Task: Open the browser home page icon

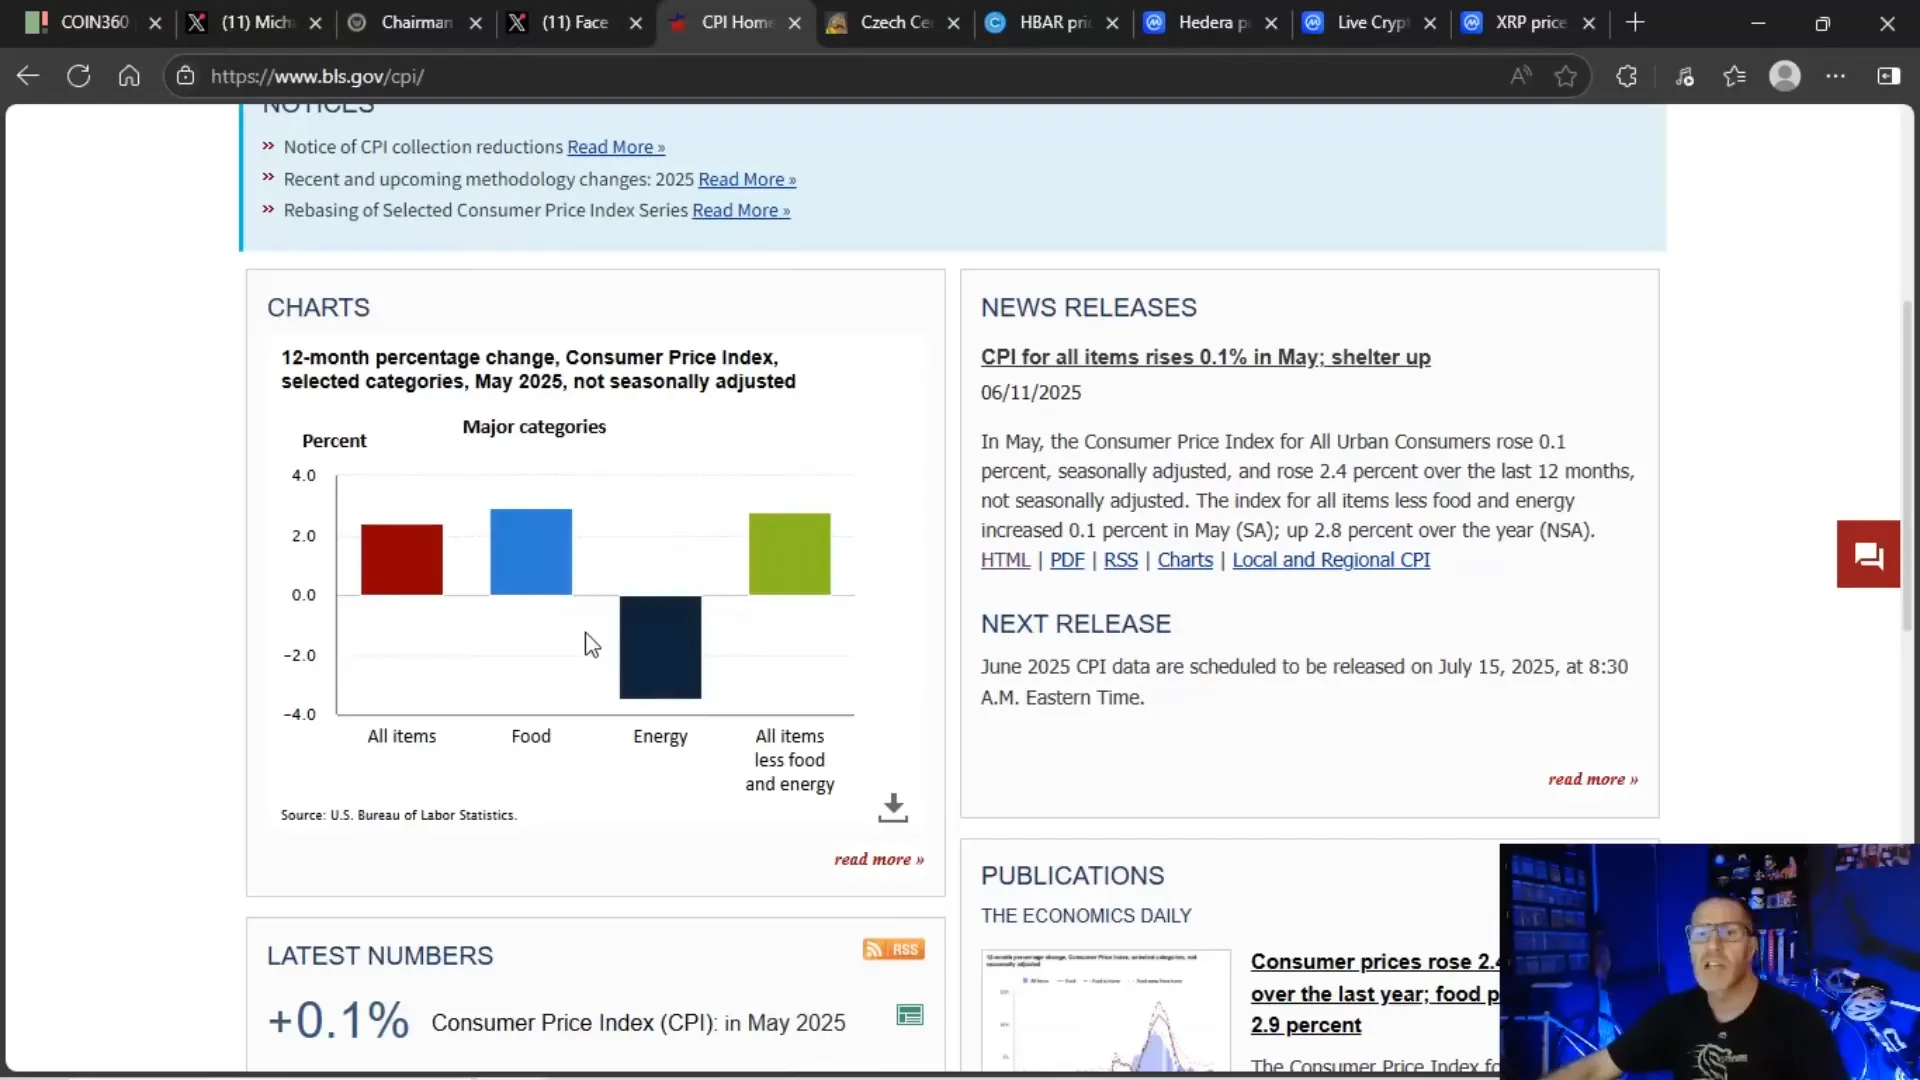Action: point(129,76)
